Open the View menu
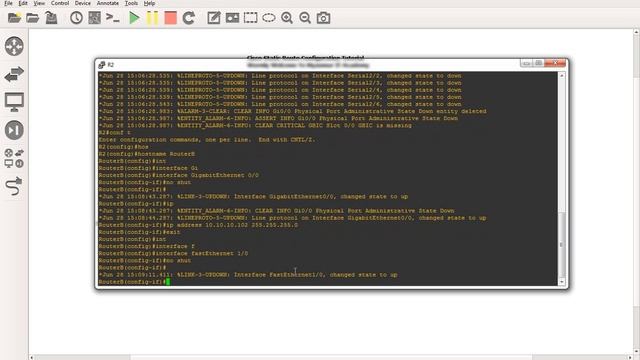 click(39, 3)
